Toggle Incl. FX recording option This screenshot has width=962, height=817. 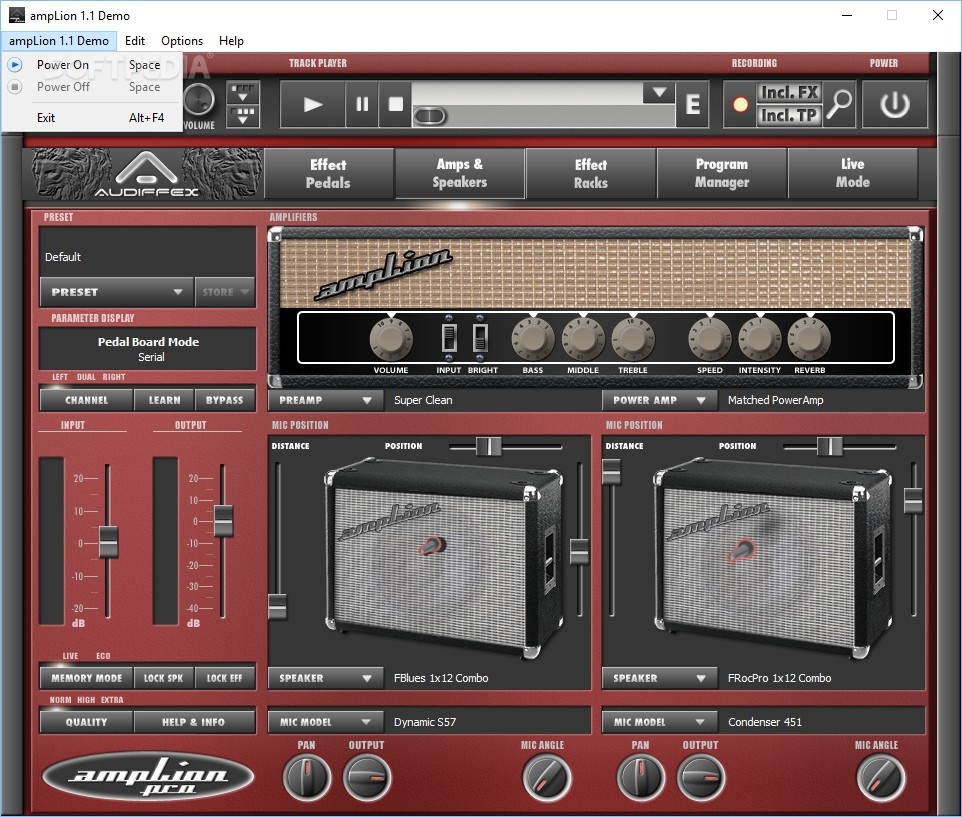tap(788, 93)
